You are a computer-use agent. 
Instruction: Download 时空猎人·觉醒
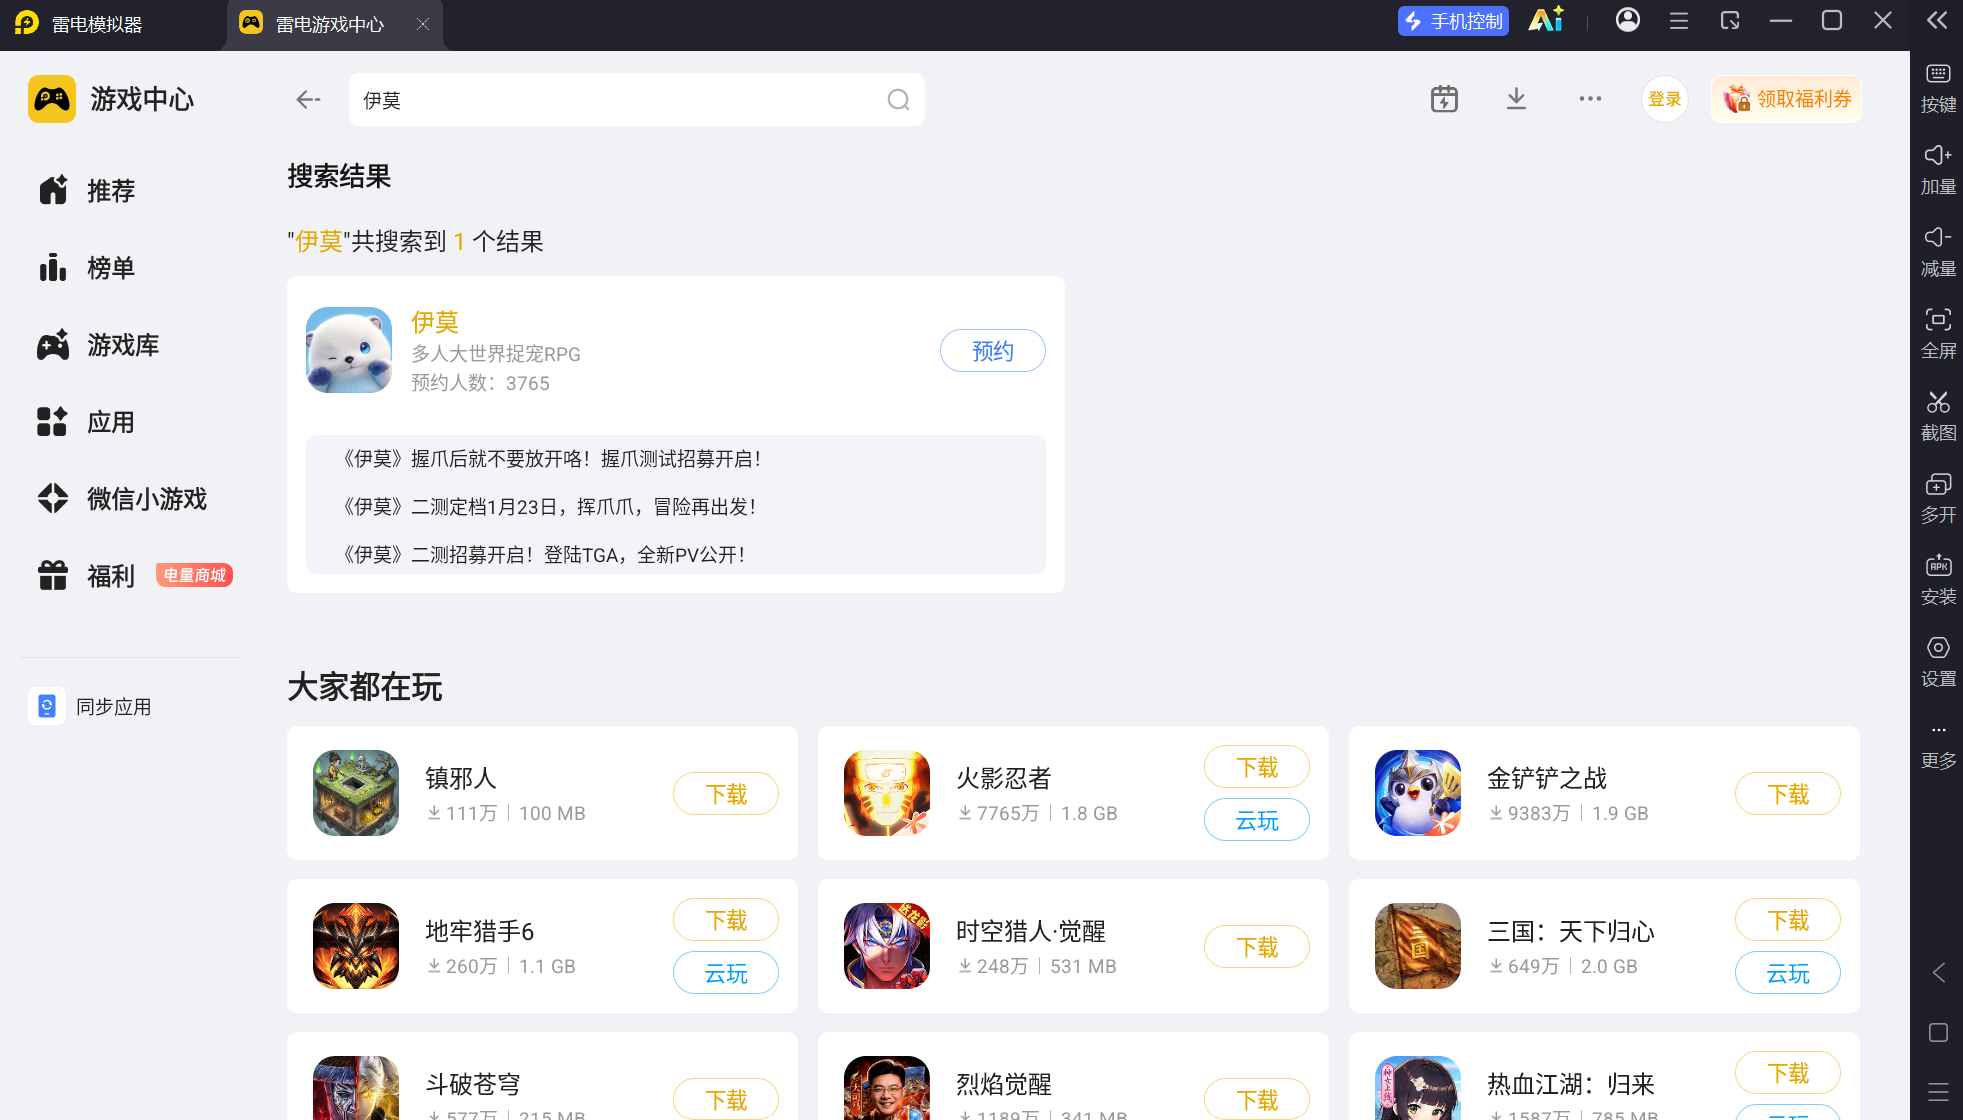tap(1257, 947)
